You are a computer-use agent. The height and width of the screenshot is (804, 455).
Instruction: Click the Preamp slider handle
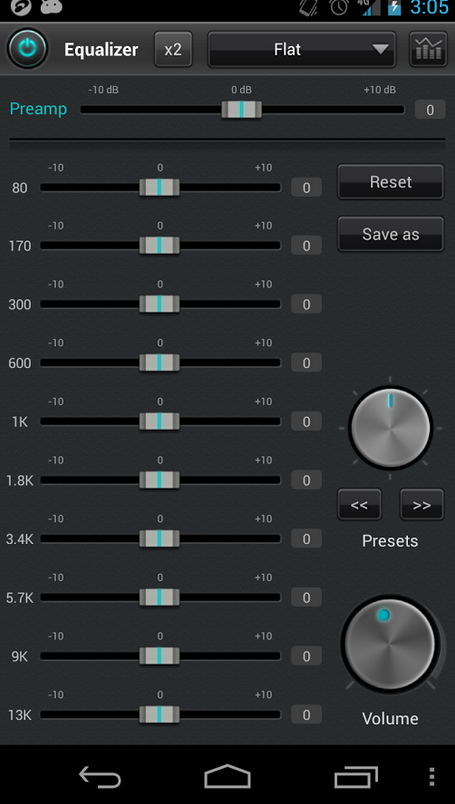point(242,109)
